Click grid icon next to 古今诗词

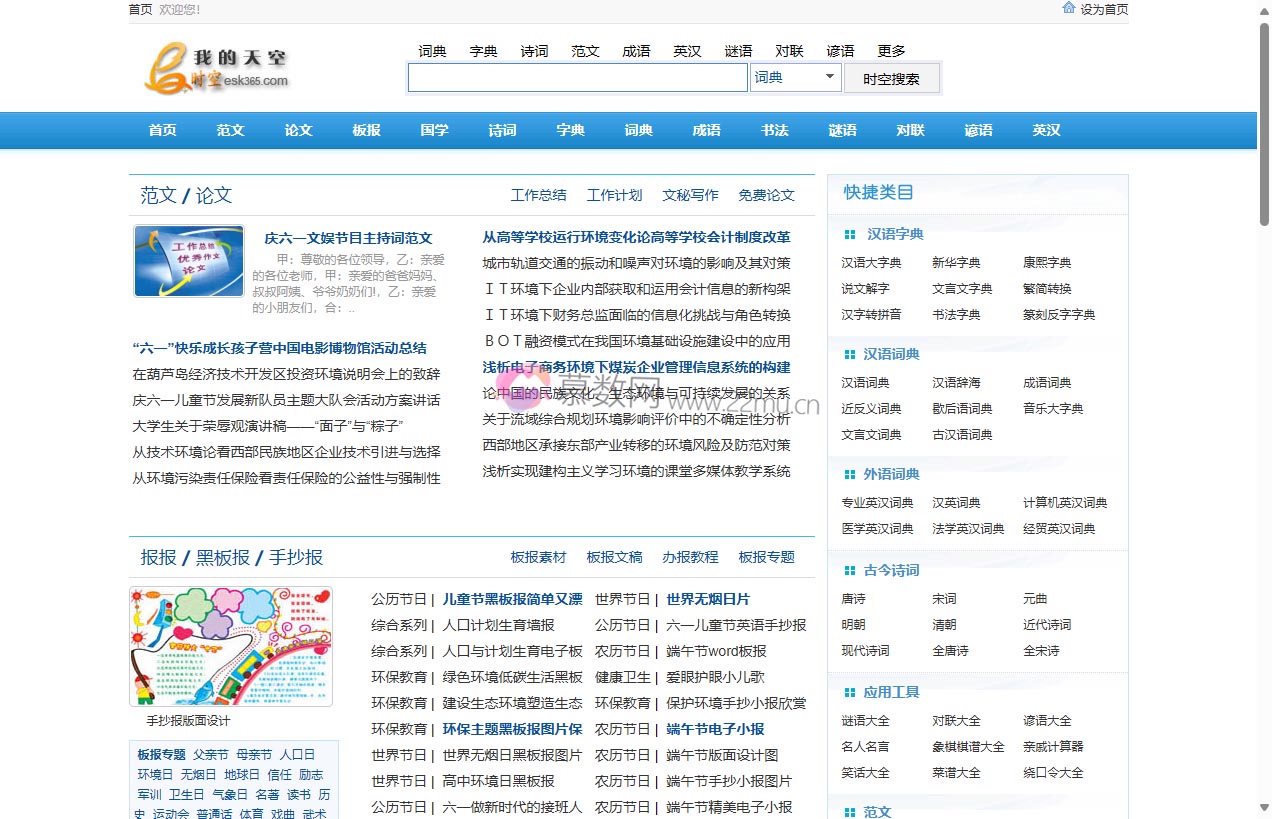tap(850, 571)
